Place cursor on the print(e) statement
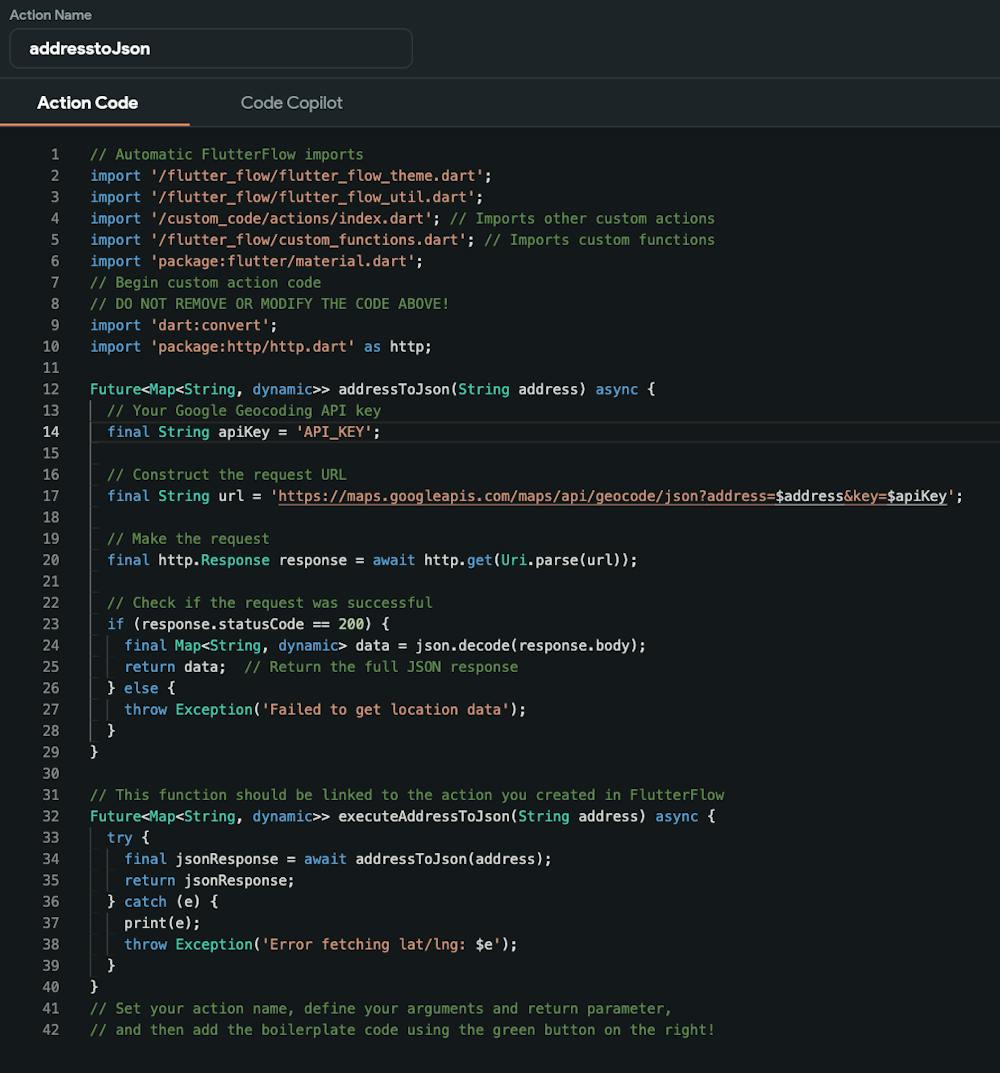 162,923
